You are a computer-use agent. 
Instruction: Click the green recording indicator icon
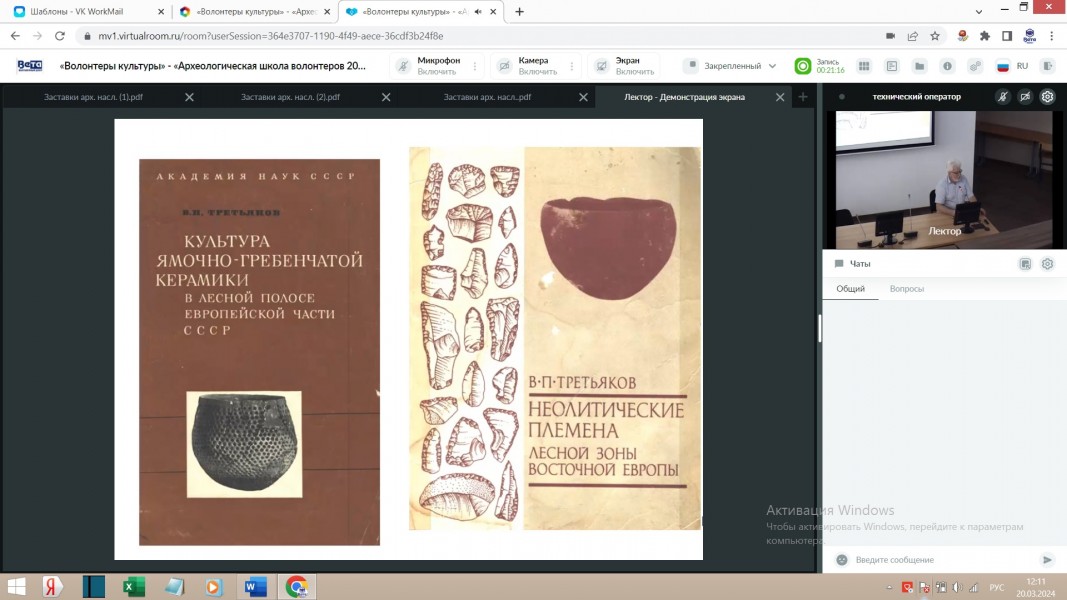tap(802, 66)
